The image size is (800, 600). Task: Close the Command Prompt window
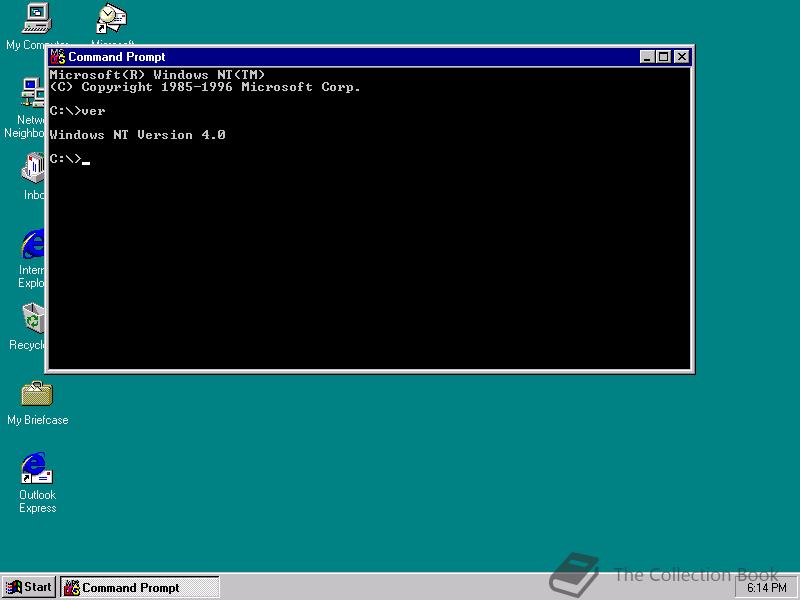(682, 57)
